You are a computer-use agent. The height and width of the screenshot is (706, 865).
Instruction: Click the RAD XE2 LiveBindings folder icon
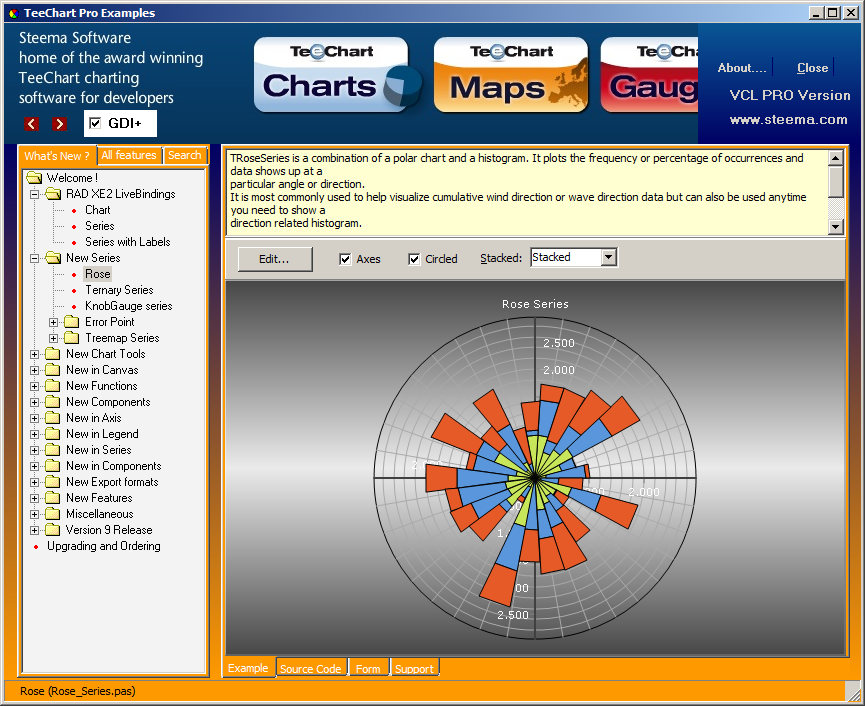tap(53, 194)
